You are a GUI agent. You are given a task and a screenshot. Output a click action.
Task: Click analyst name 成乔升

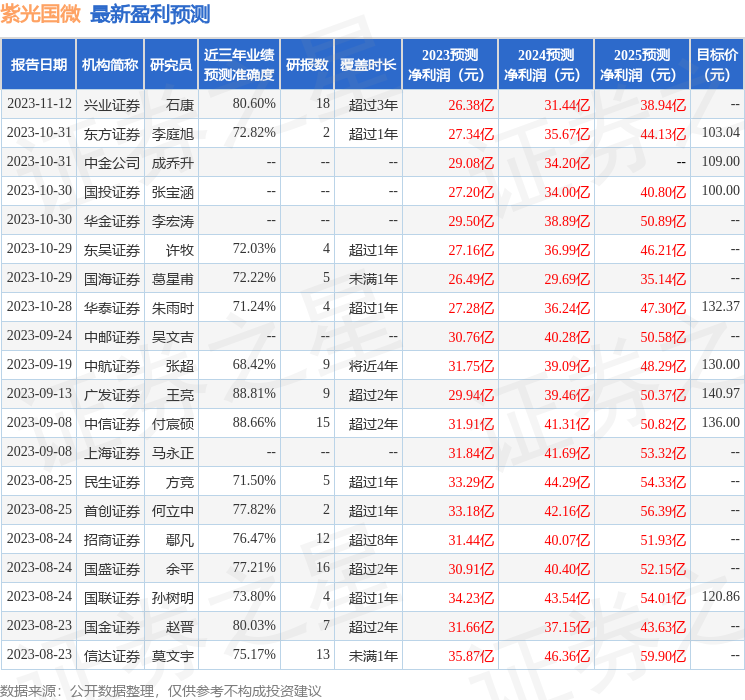[x=173, y=163]
